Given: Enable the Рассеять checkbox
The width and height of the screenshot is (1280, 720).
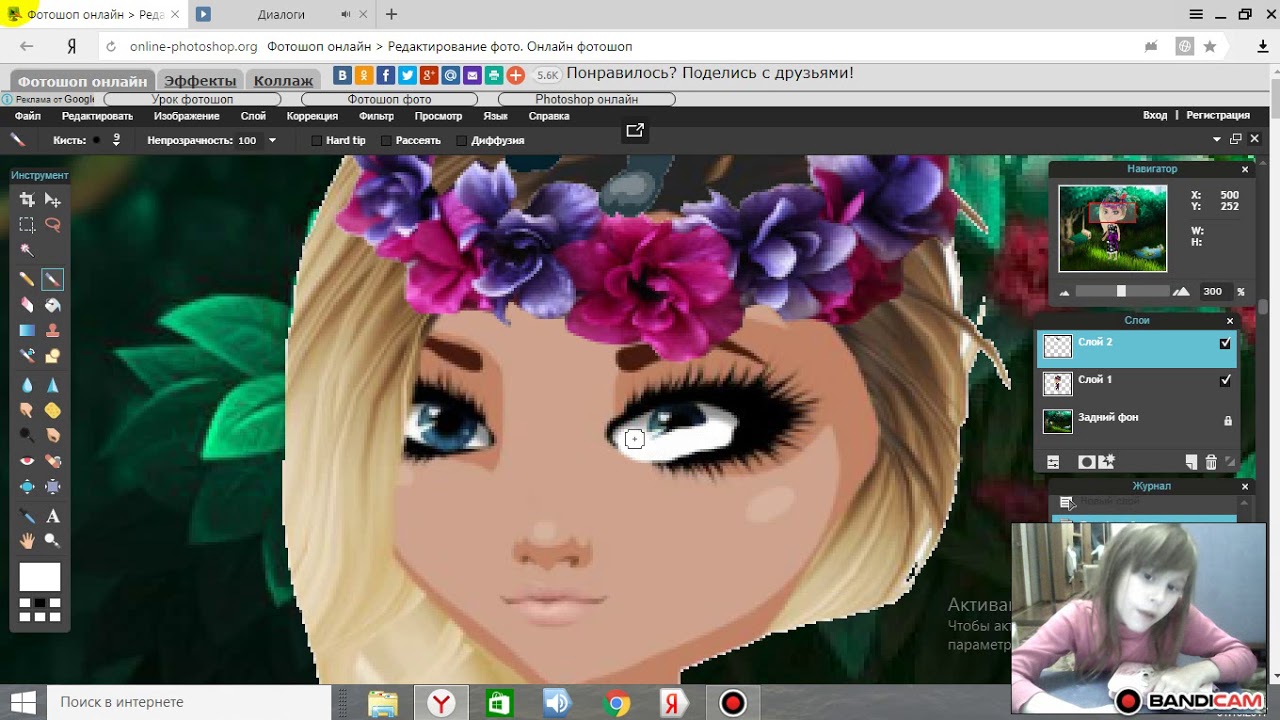Looking at the screenshot, I should coord(386,141).
